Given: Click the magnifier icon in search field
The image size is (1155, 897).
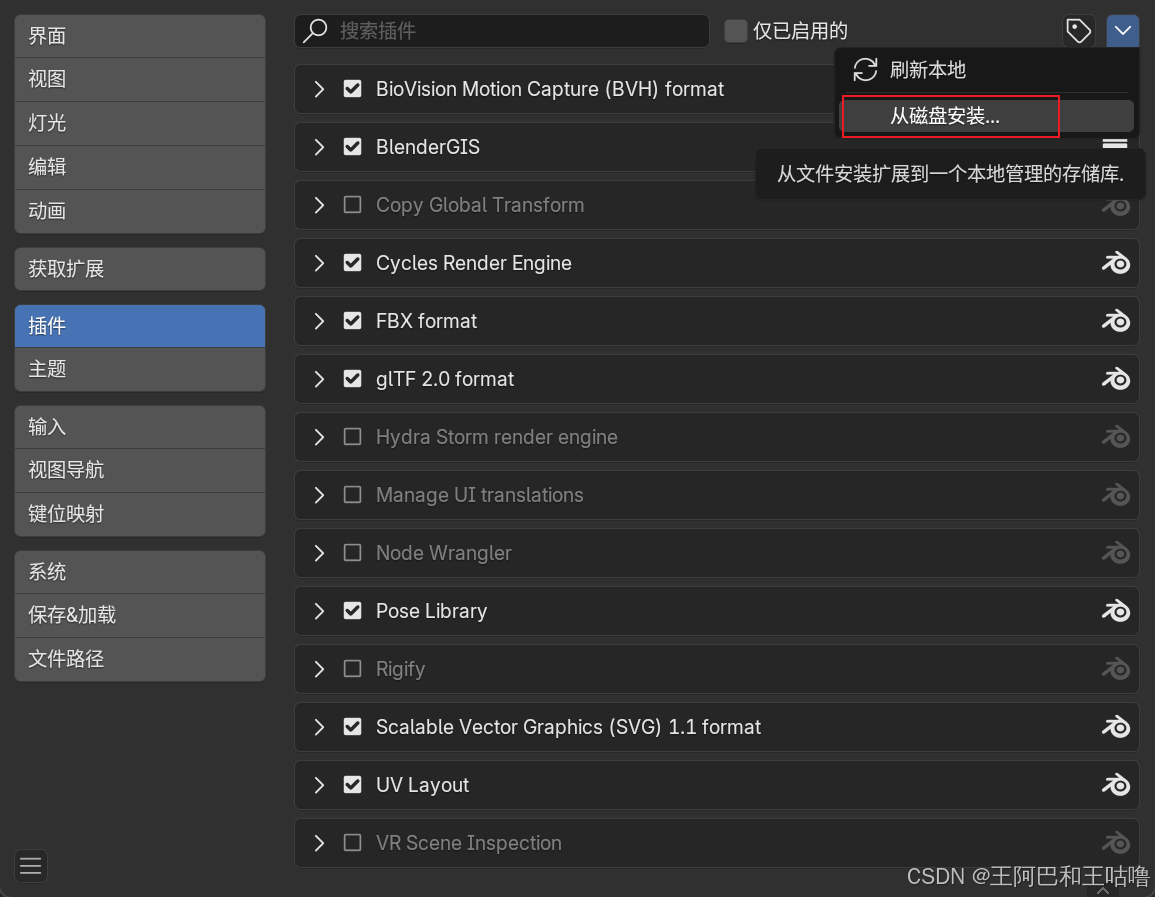Looking at the screenshot, I should pos(316,31).
